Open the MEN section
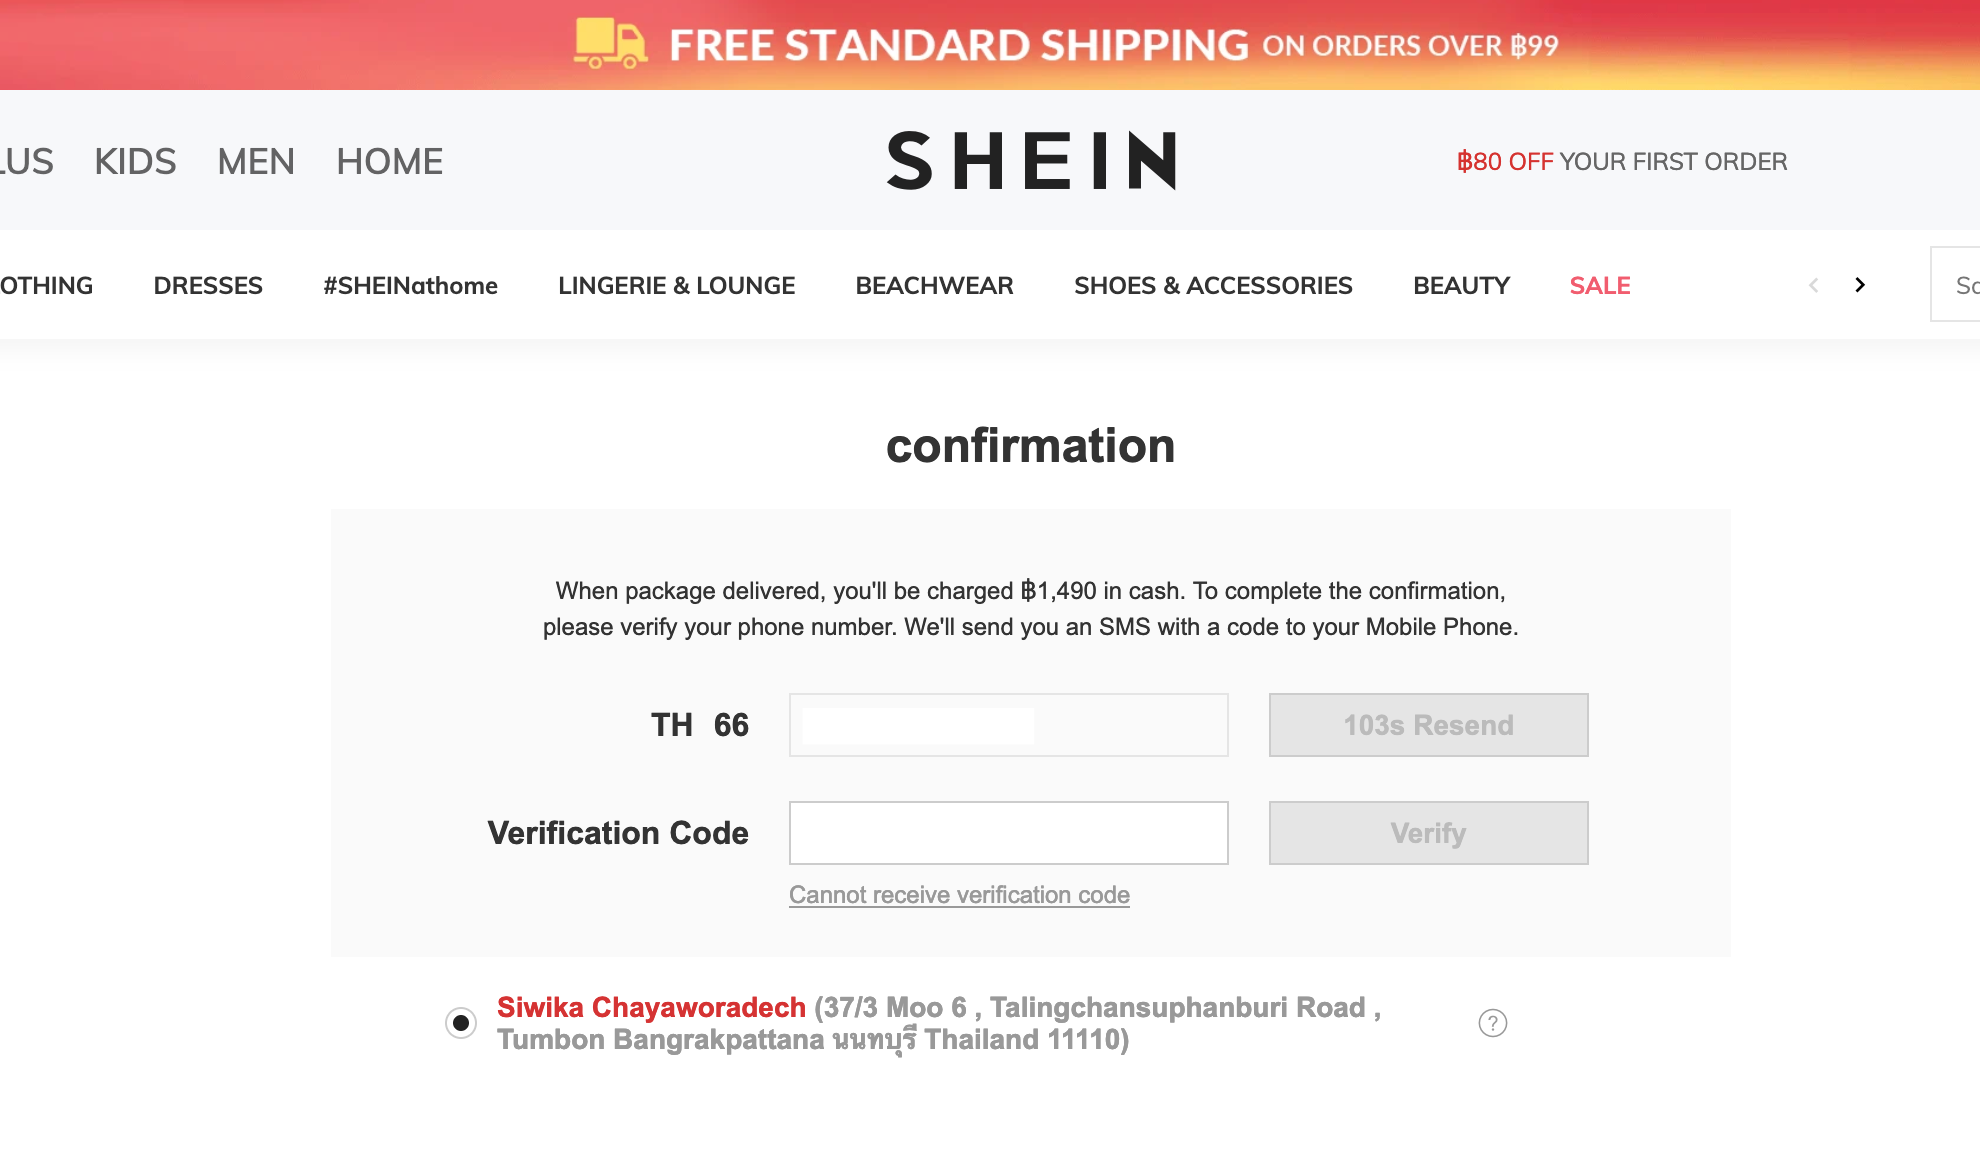Viewport: 1980px width, 1166px height. point(256,161)
